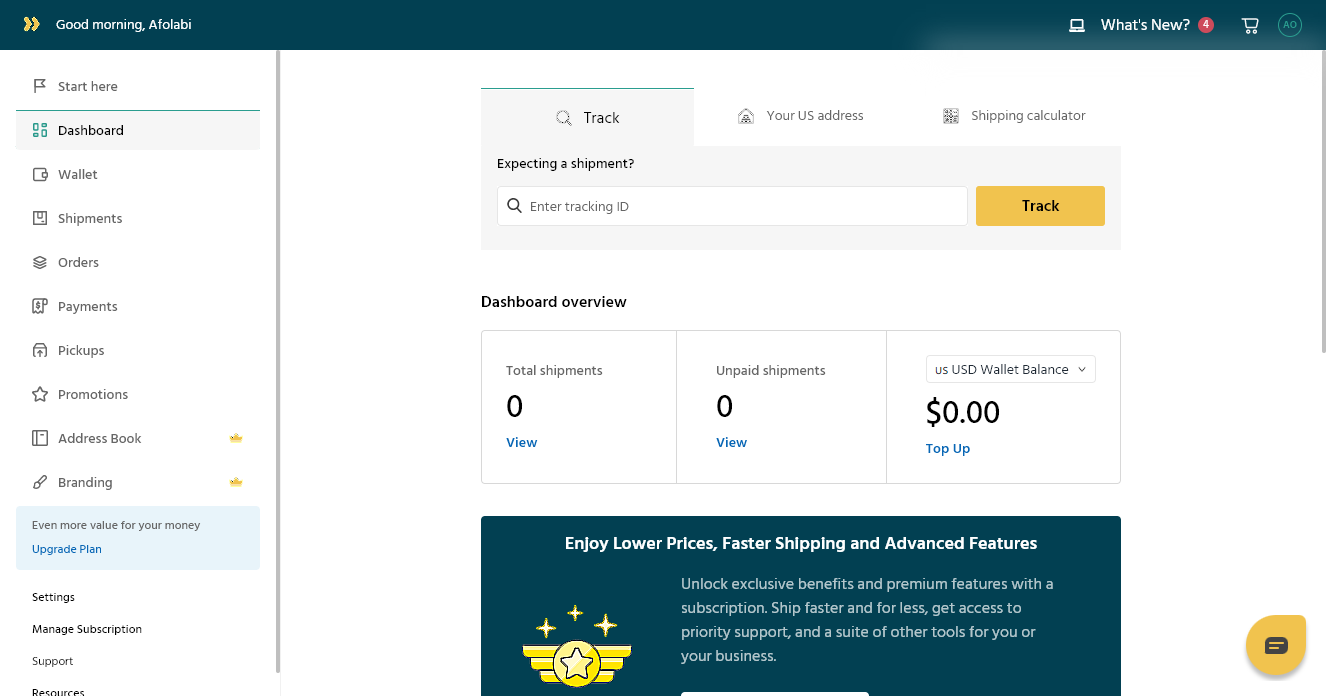Click the yellow Track button

click(x=1040, y=206)
